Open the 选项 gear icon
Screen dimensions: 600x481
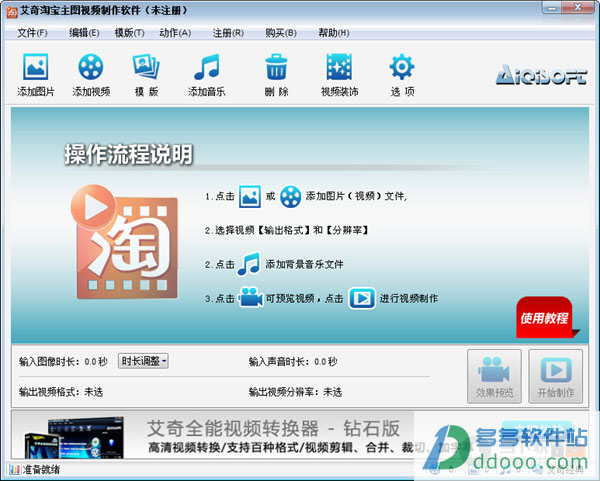[x=402, y=67]
